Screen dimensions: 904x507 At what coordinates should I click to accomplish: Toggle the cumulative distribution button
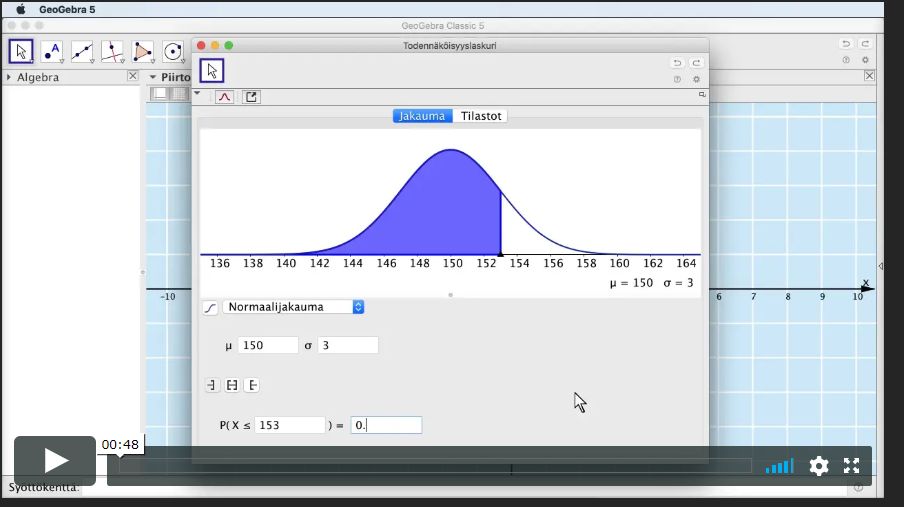(x=210, y=307)
